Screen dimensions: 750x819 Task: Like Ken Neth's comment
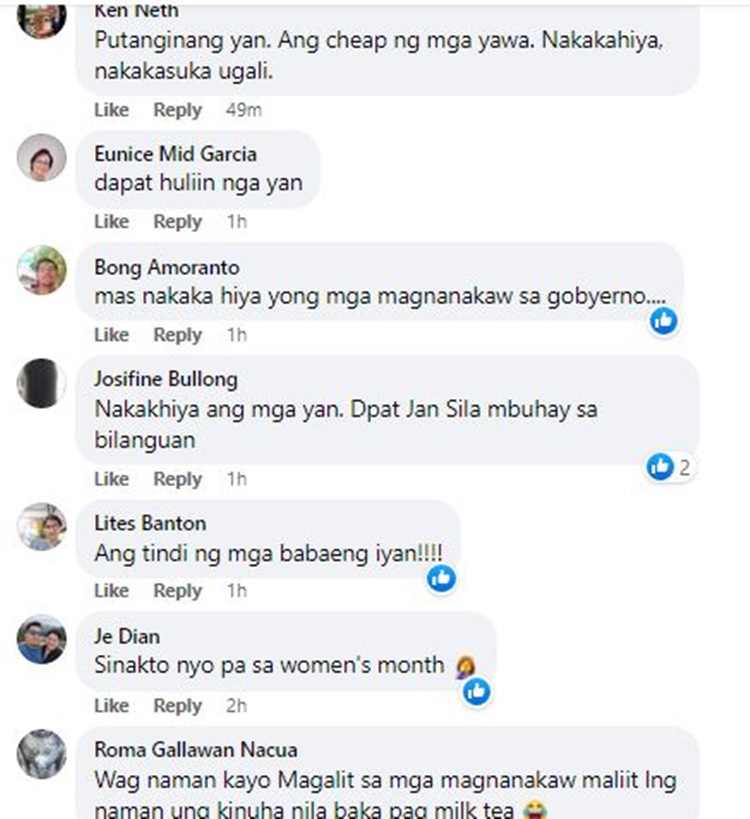tap(111, 110)
